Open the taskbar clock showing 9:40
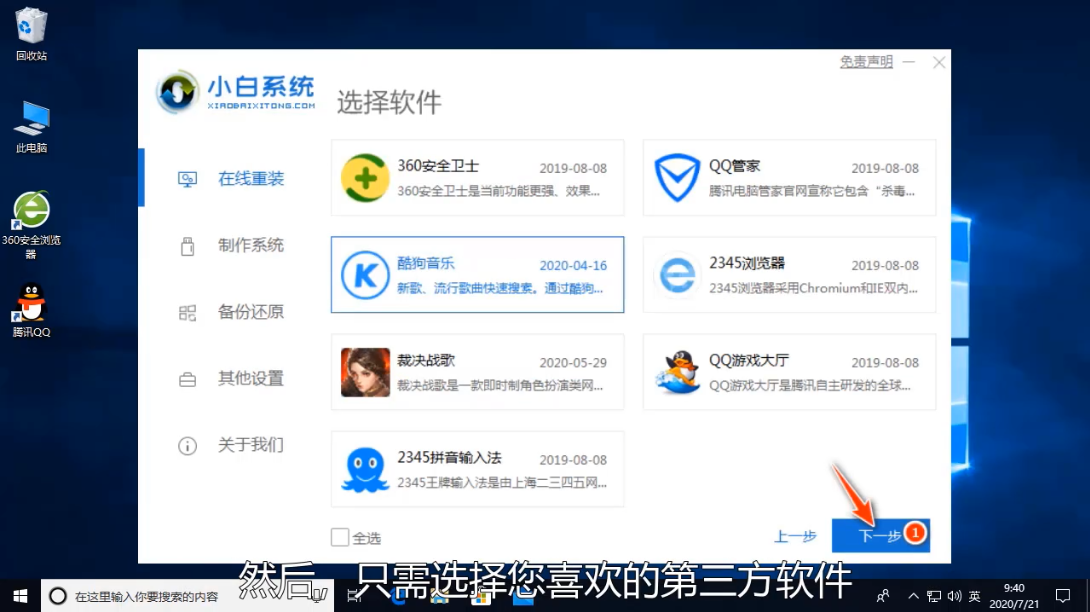Screen dimensions: 1090x612 click(1014, 596)
